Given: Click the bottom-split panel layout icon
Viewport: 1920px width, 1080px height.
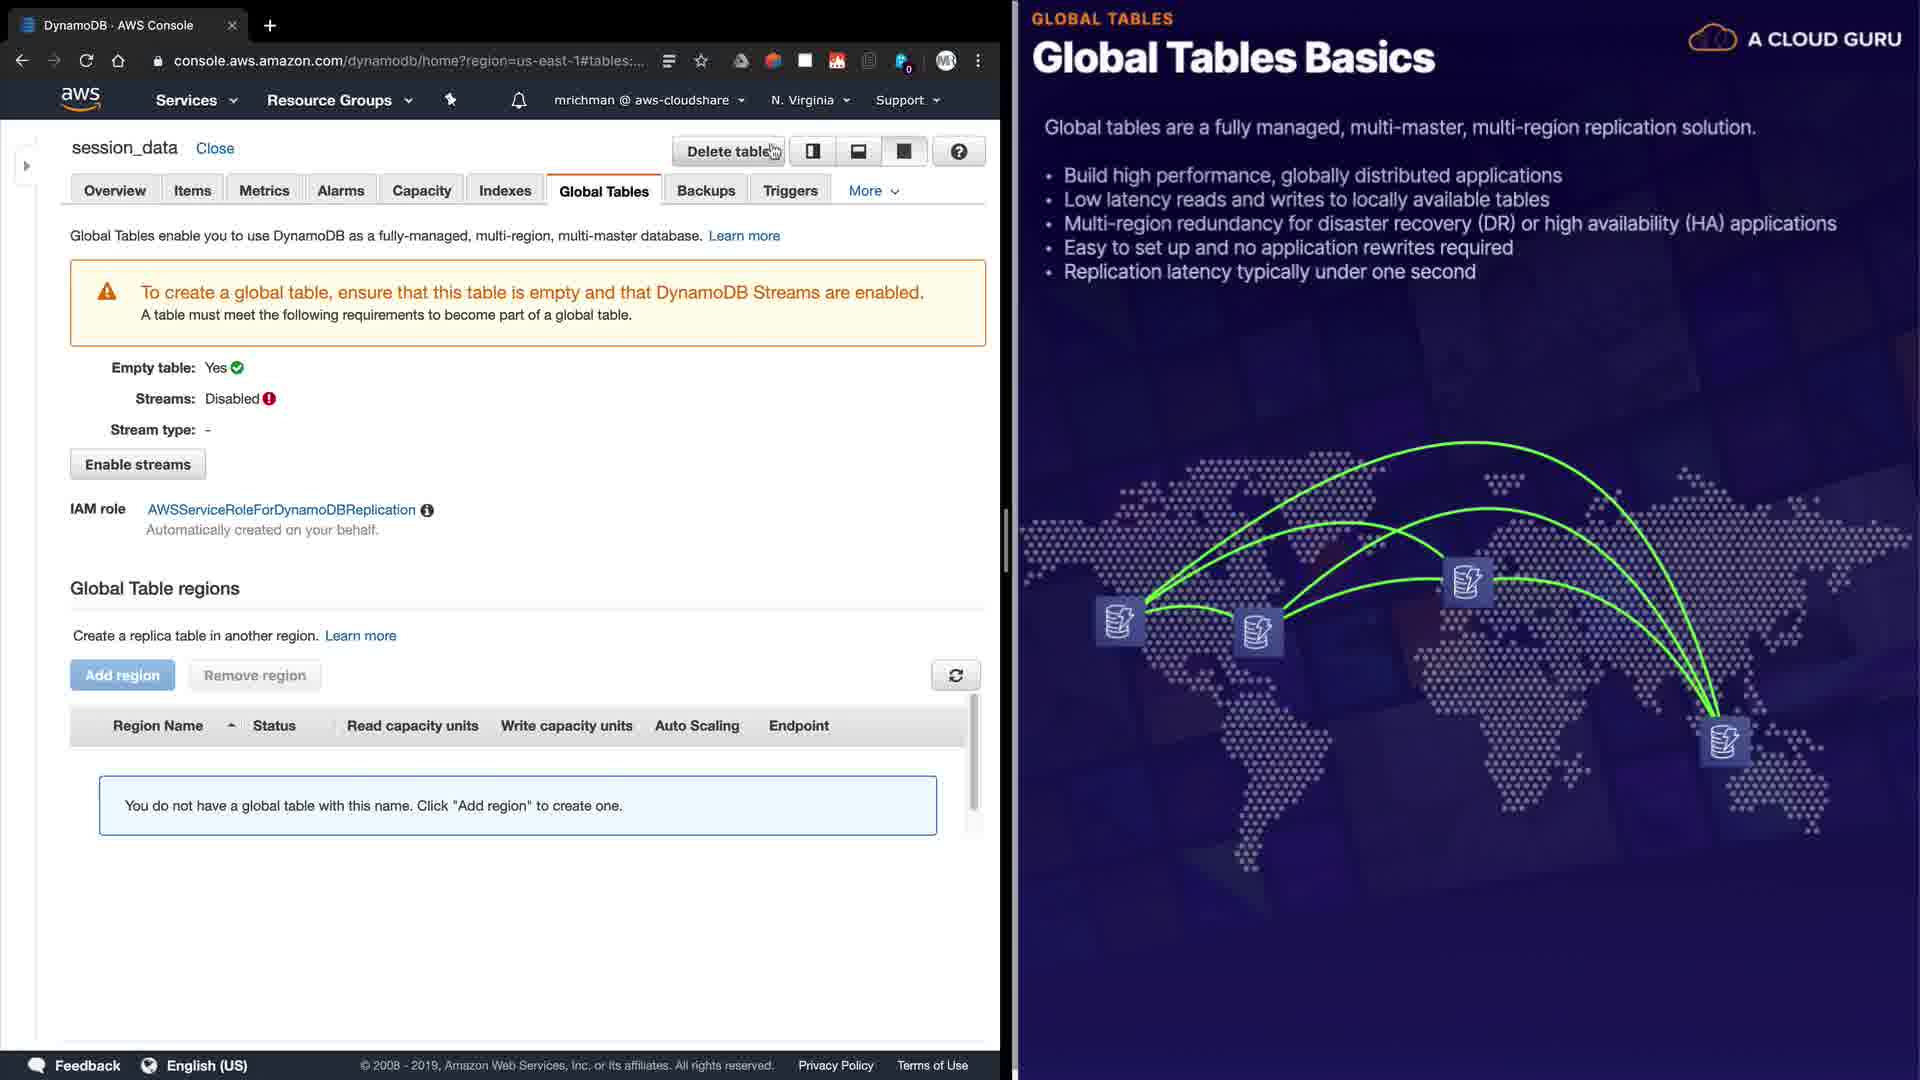Looking at the screenshot, I should [858, 151].
